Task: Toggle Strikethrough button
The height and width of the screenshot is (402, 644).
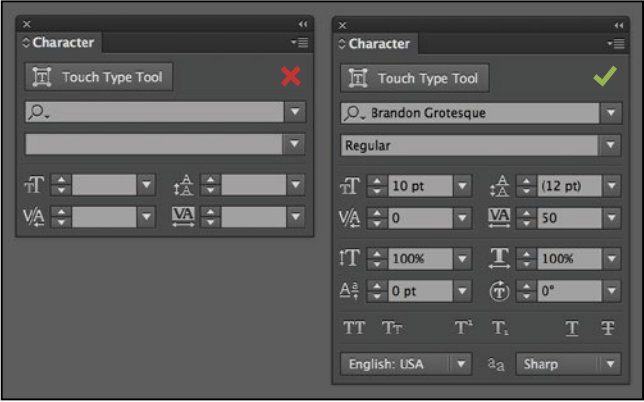Action: (x=607, y=328)
